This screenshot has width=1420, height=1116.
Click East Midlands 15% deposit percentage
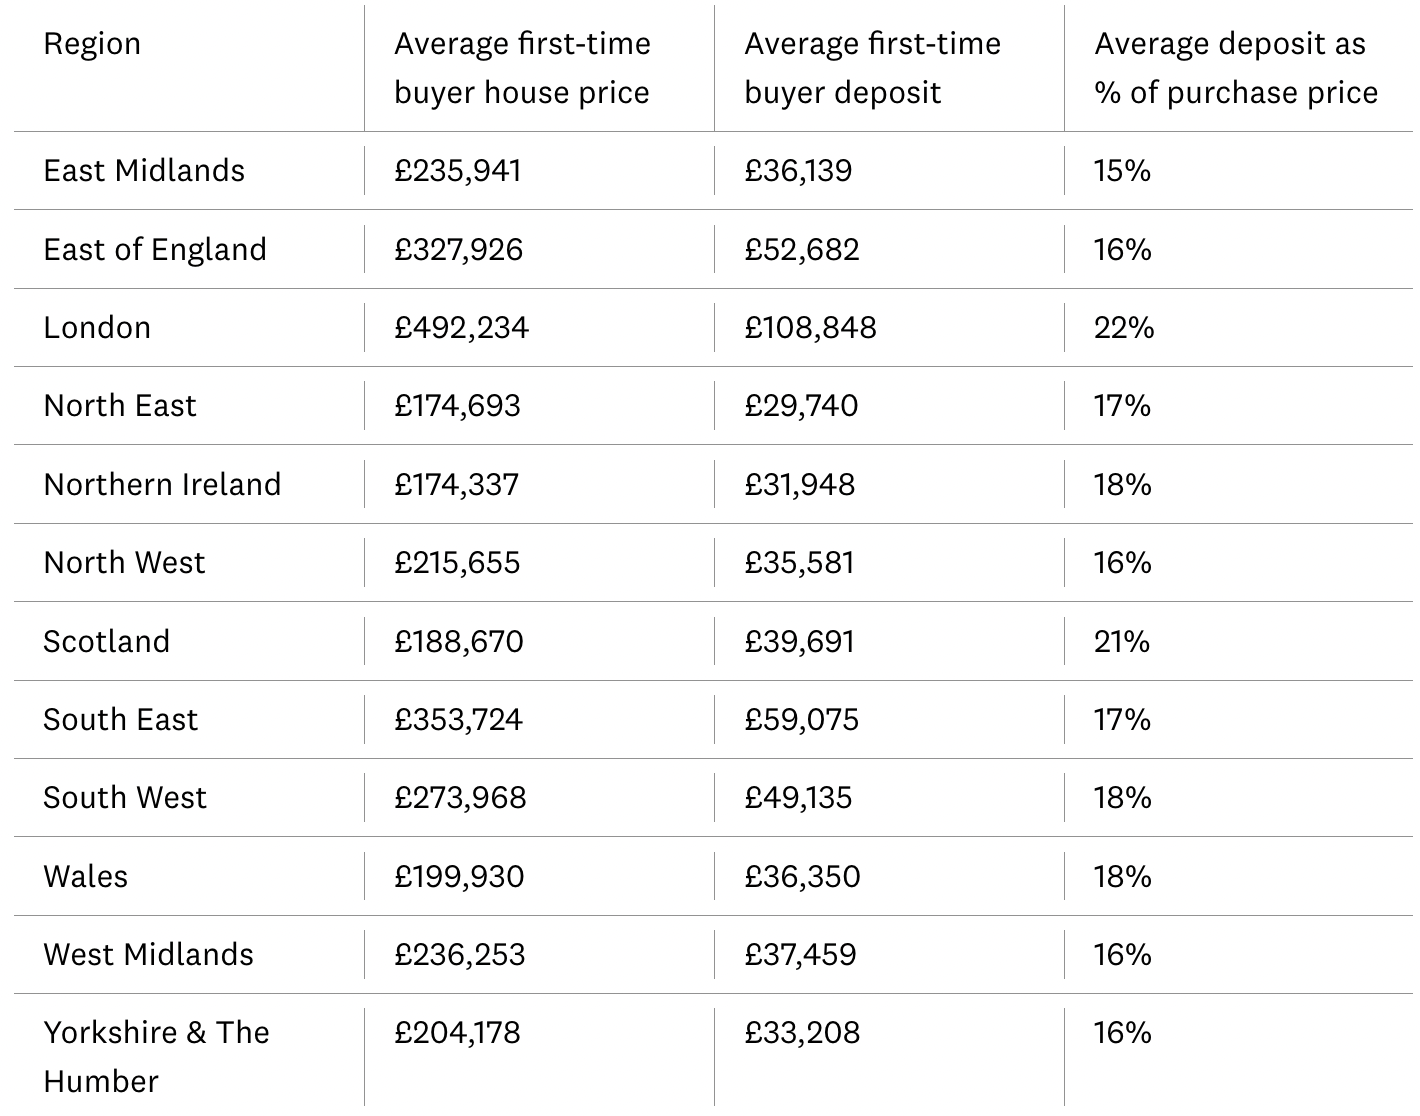1122,170
